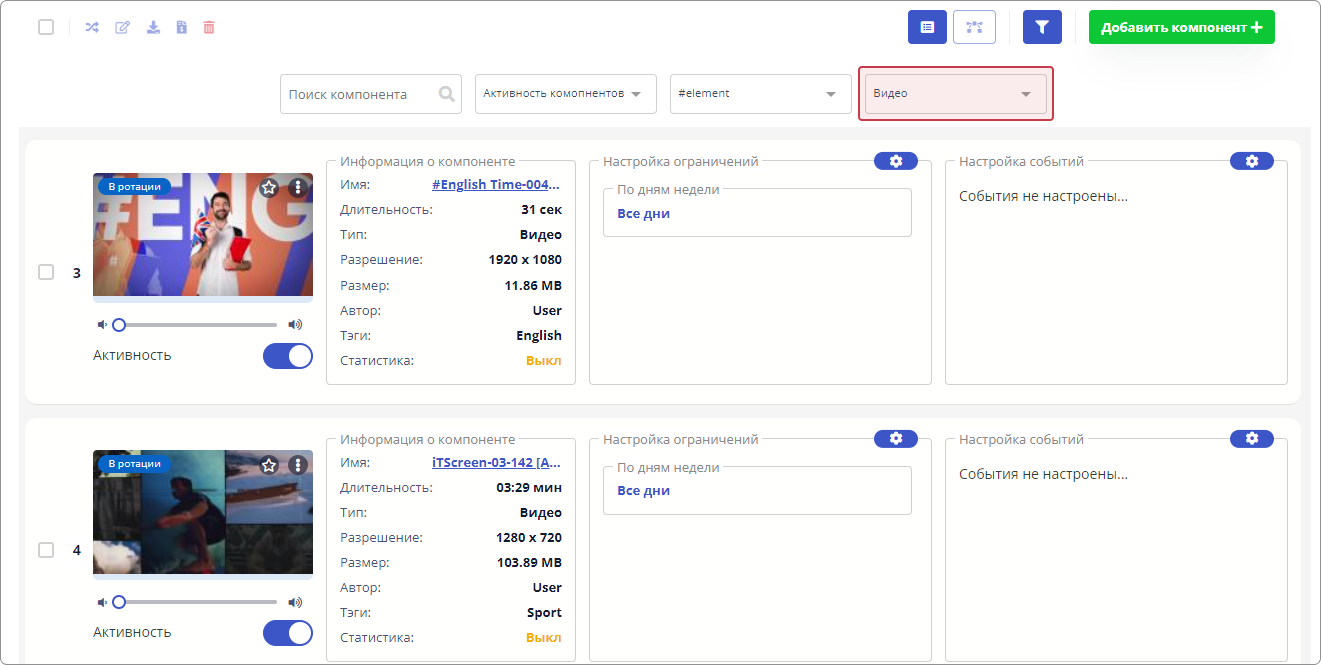
Task: Click the shuffle icon in top toolbar
Action: (x=92, y=27)
